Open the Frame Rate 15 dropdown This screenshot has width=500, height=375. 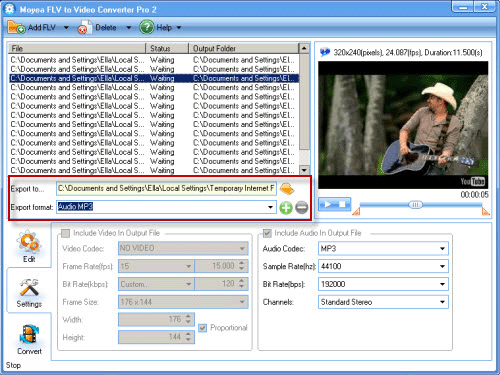189,266
